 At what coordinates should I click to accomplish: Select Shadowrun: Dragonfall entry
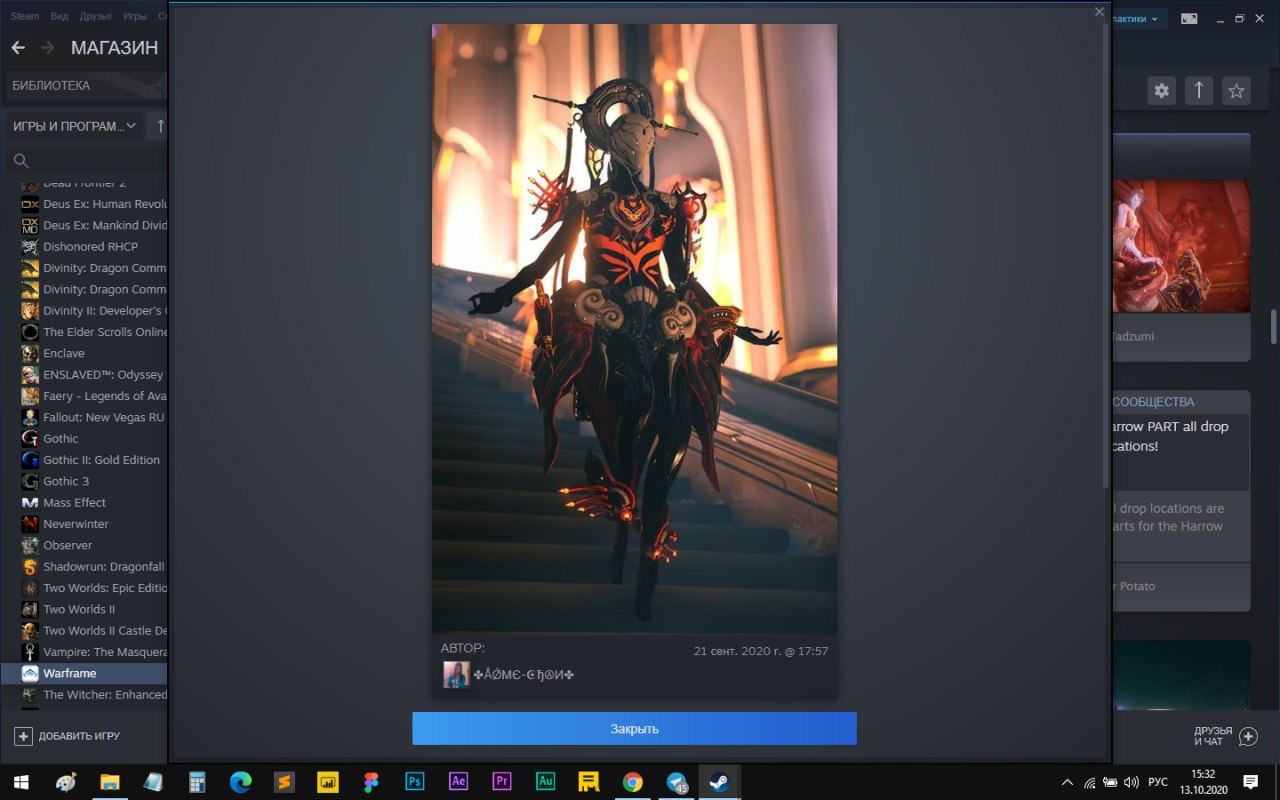click(x=93, y=567)
